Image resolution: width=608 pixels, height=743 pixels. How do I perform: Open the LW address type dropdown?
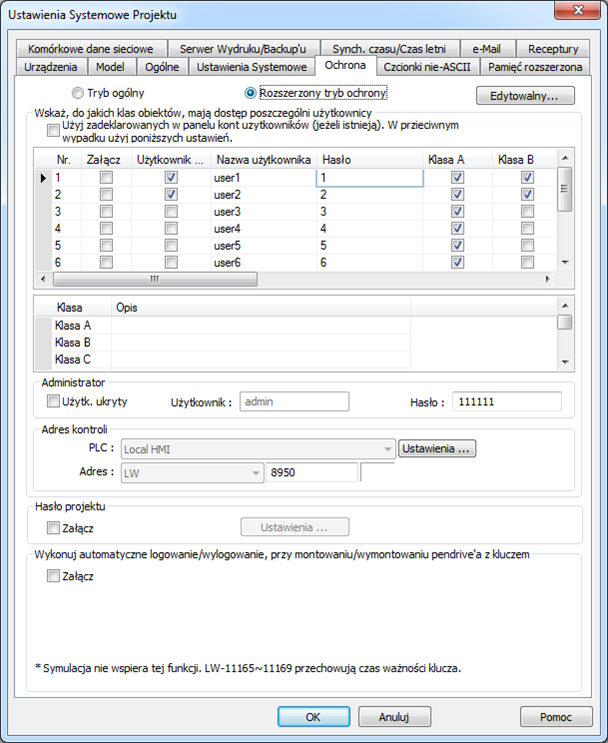coord(192,473)
